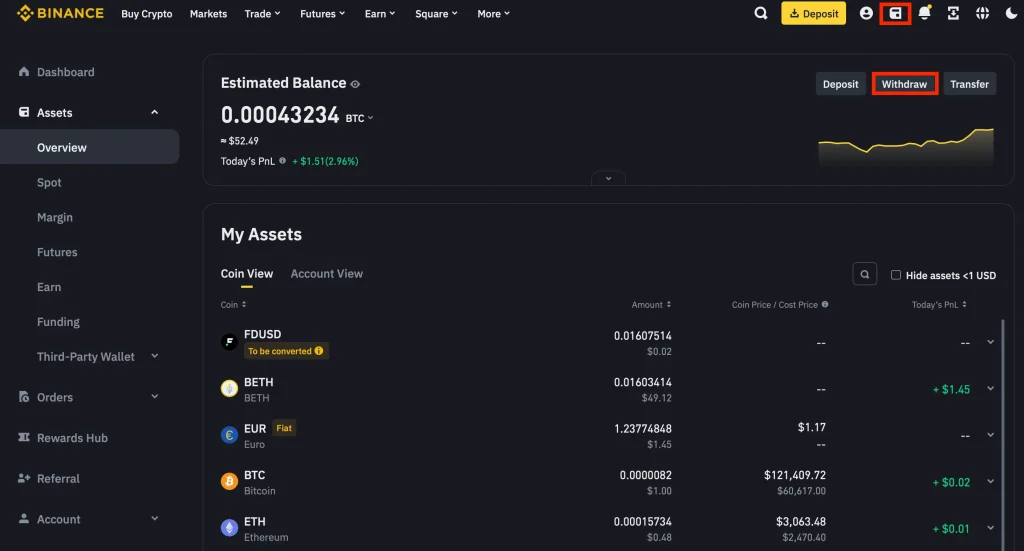Open Markets in top menu

(x=208, y=14)
